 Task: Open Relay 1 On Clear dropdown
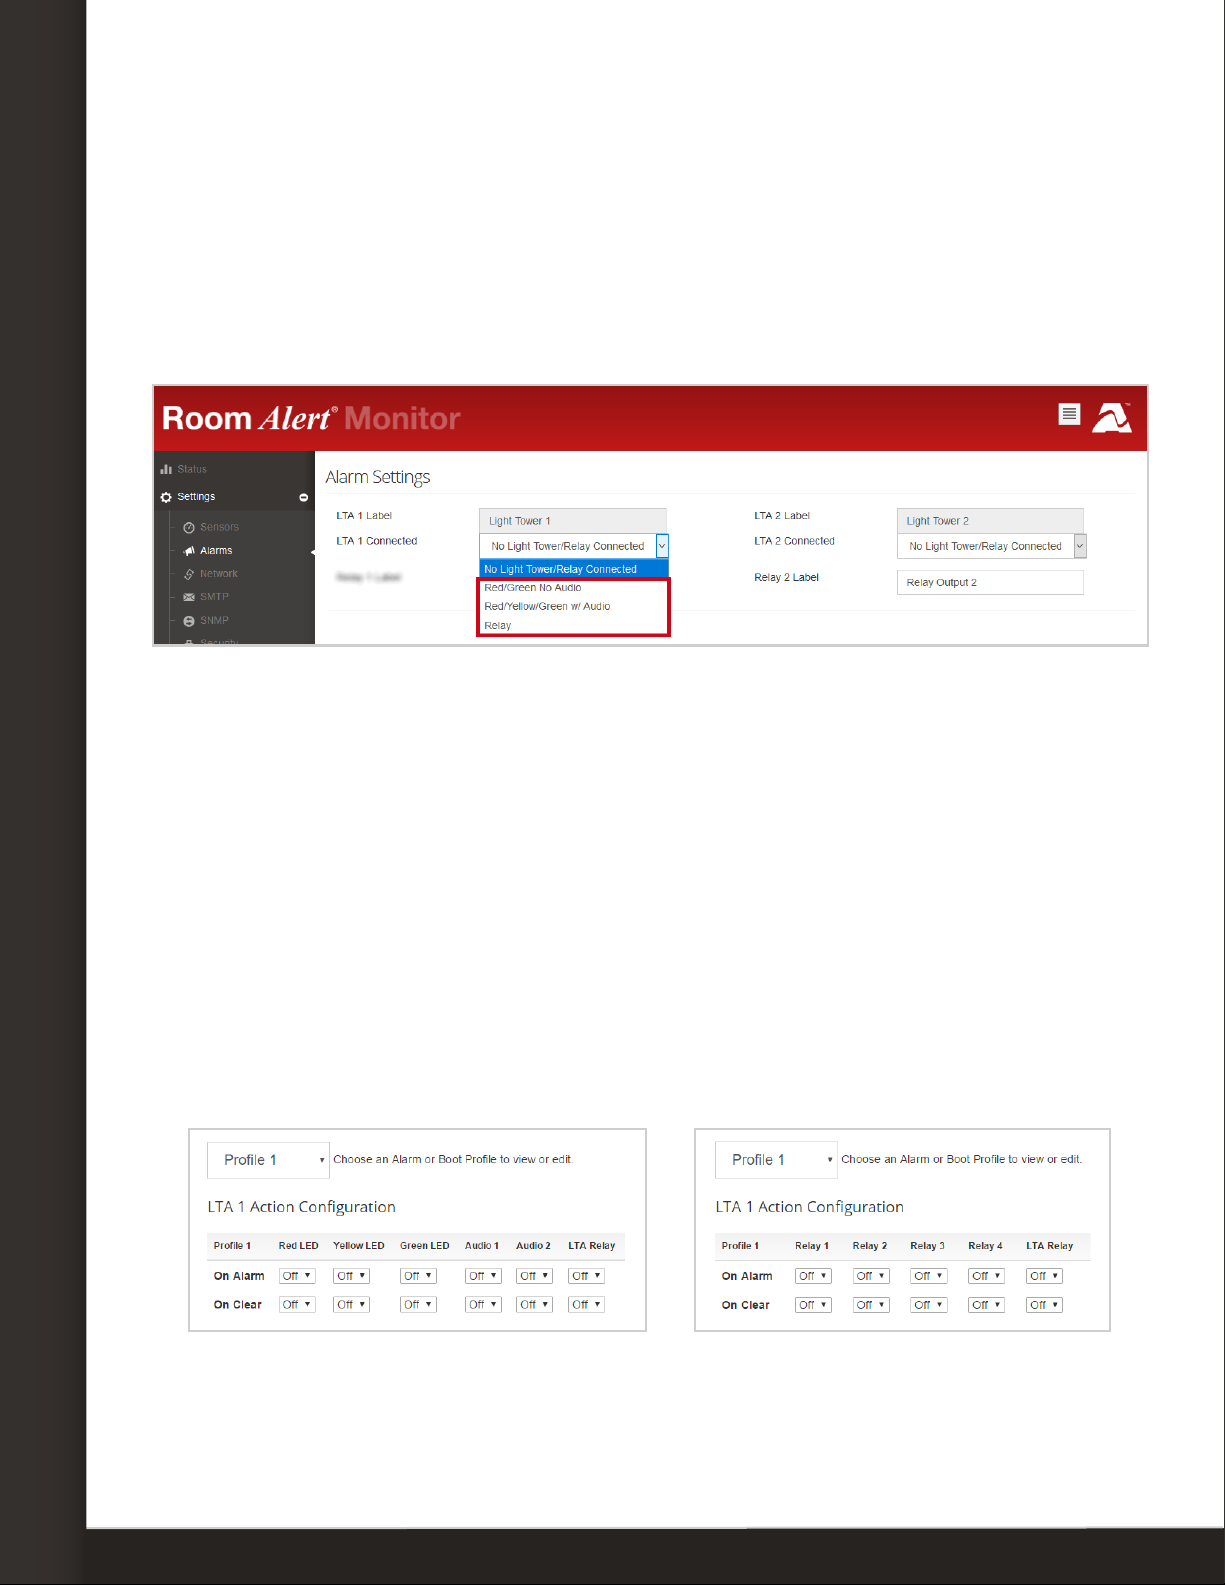point(813,1305)
